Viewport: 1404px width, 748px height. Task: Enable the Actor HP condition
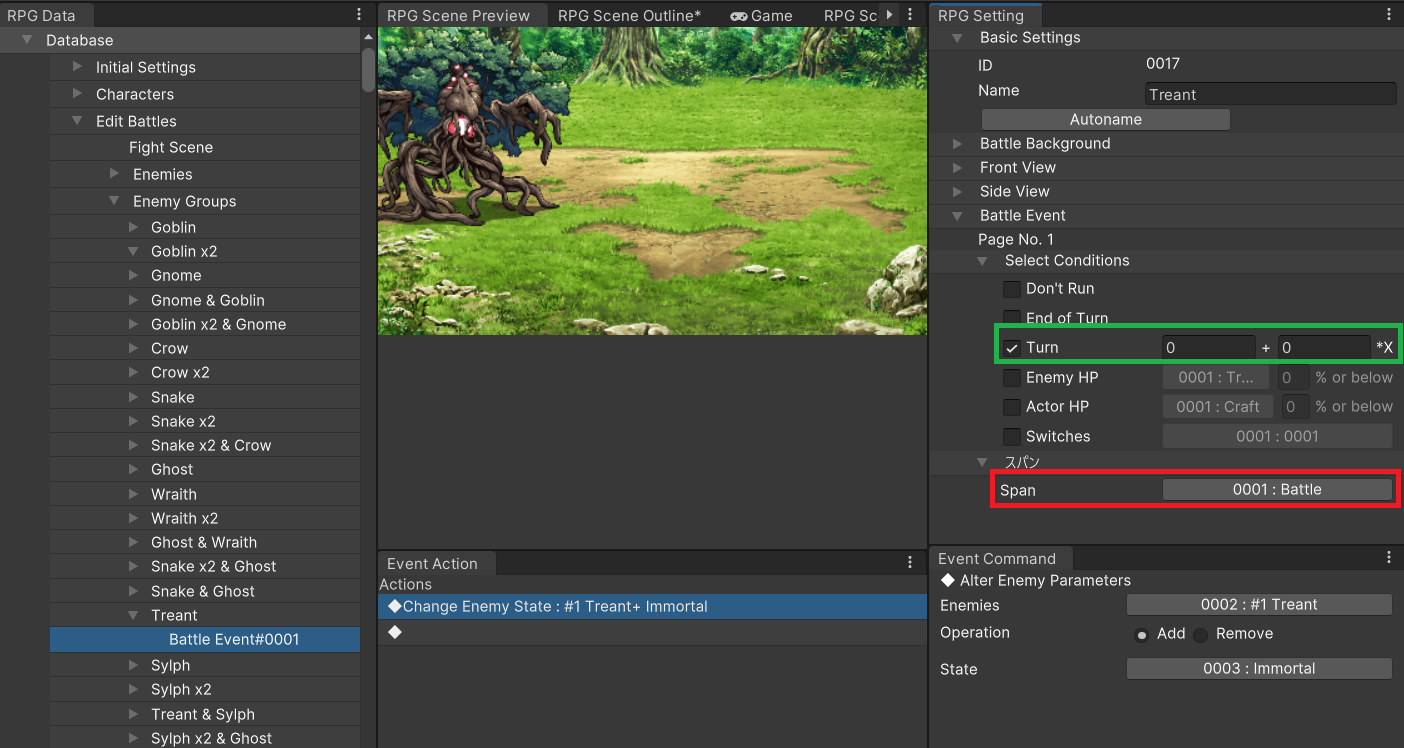point(1012,407)
